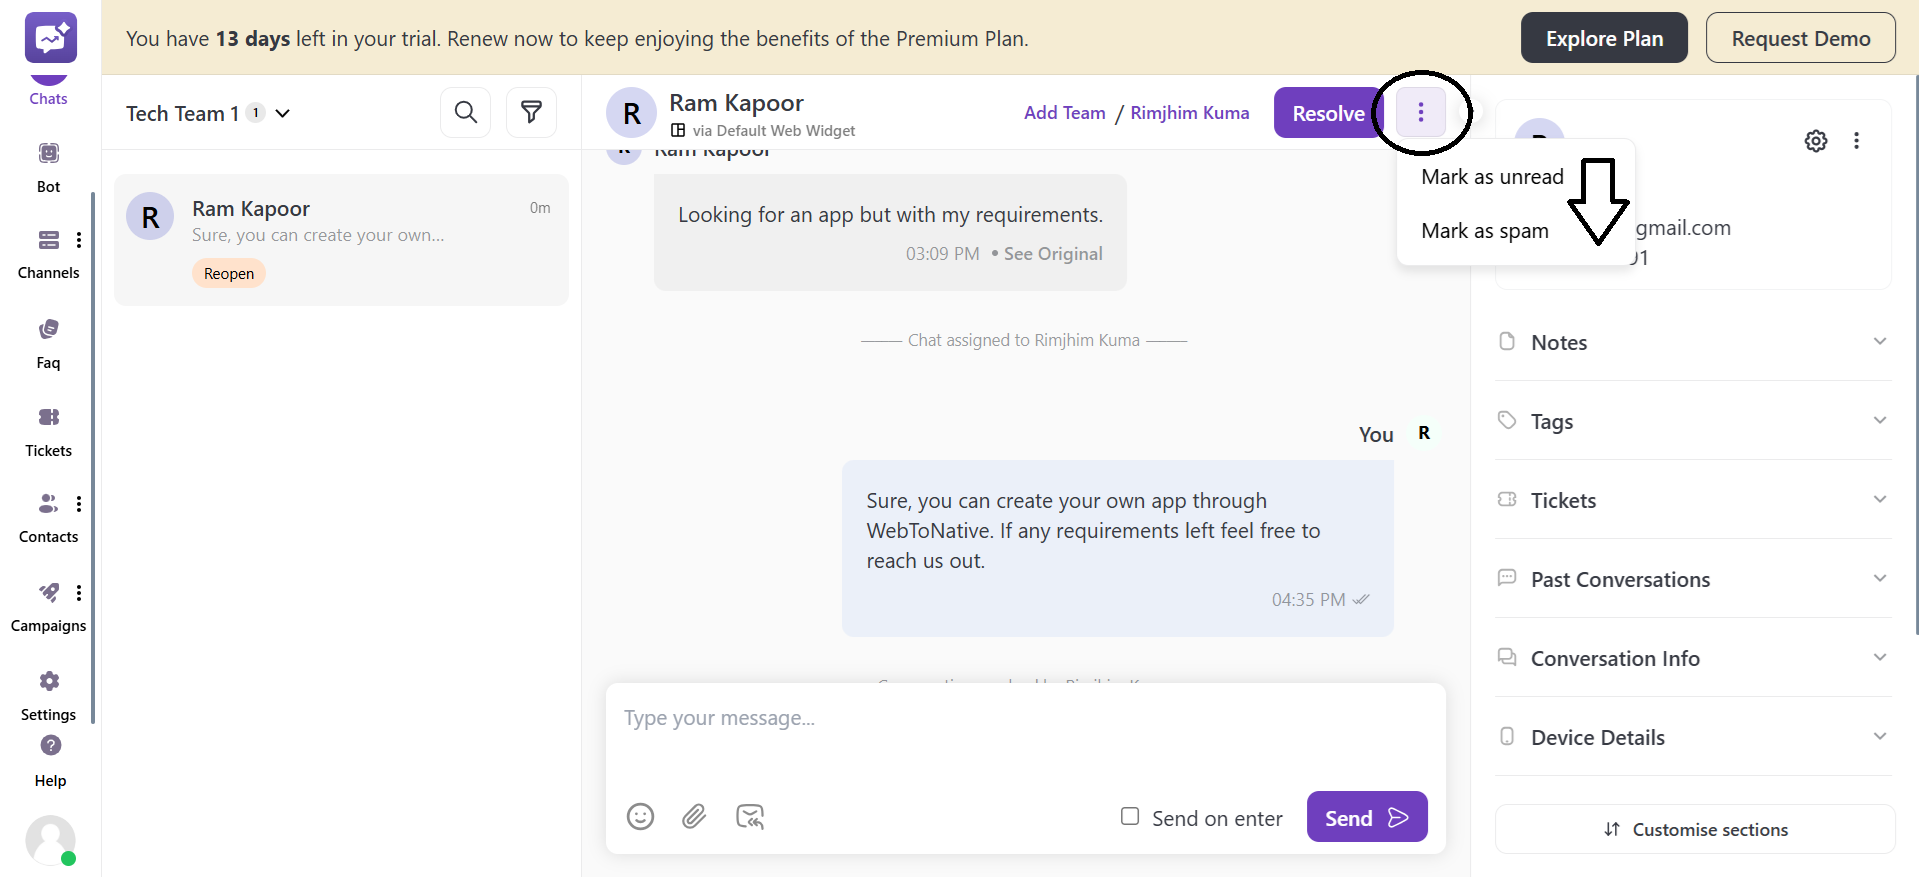
Task: Click the user profile avatar
Action: (50, 840)
